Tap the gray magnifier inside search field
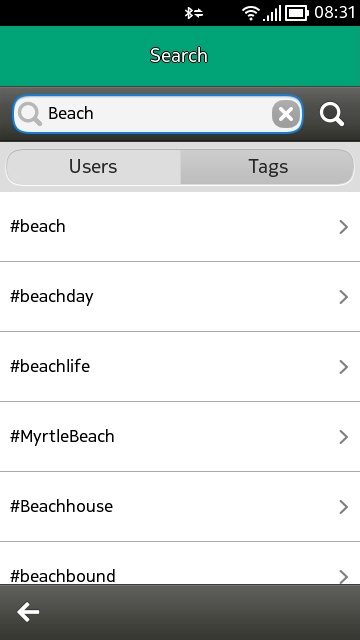Screen dimensions: 360x640 pos(30,114)
